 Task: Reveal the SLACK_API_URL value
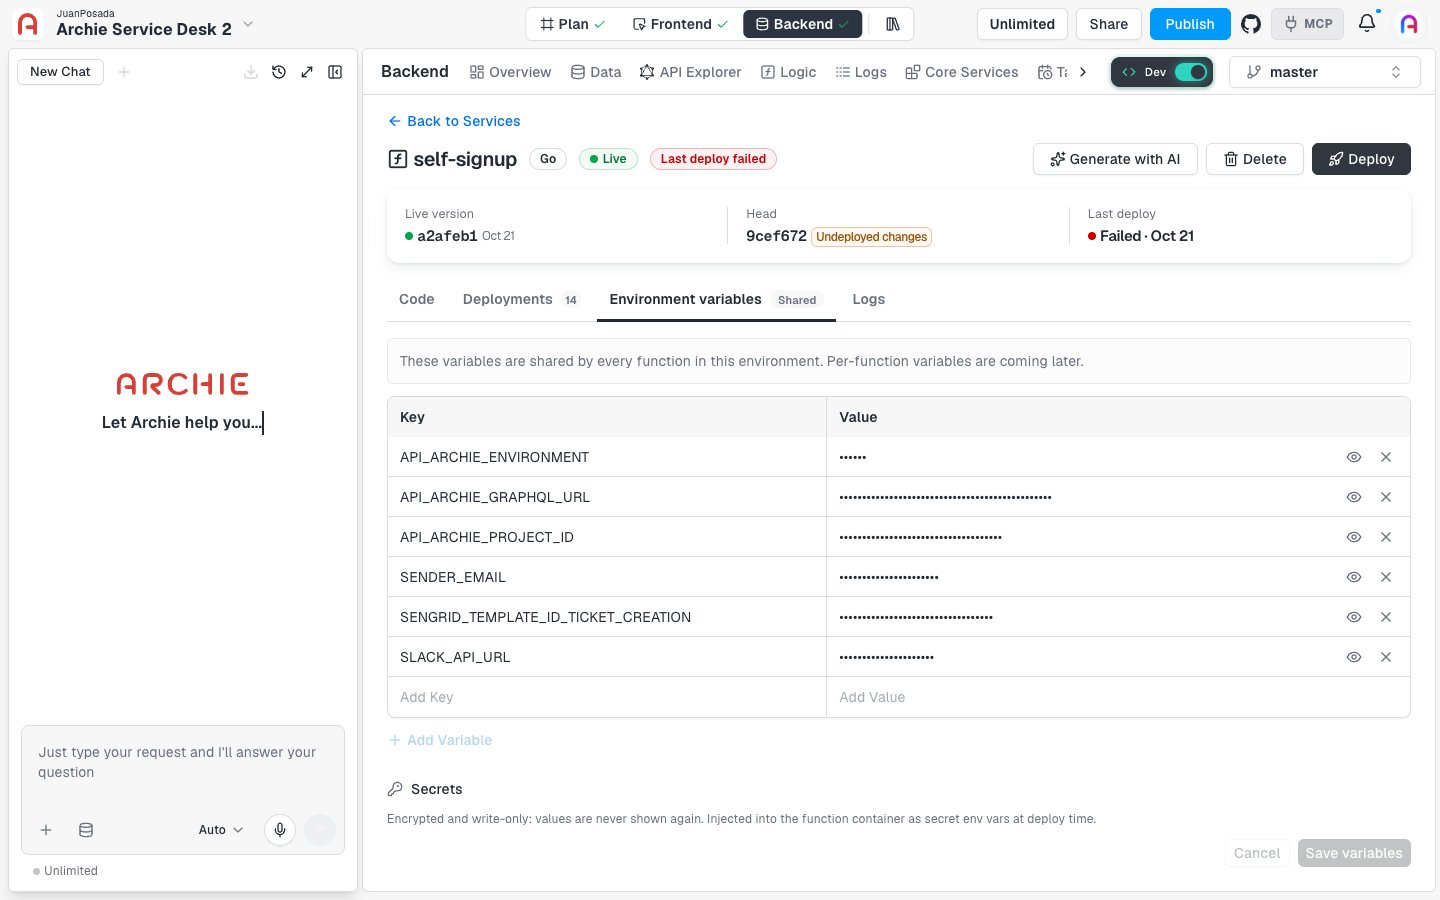(1354, 657)
